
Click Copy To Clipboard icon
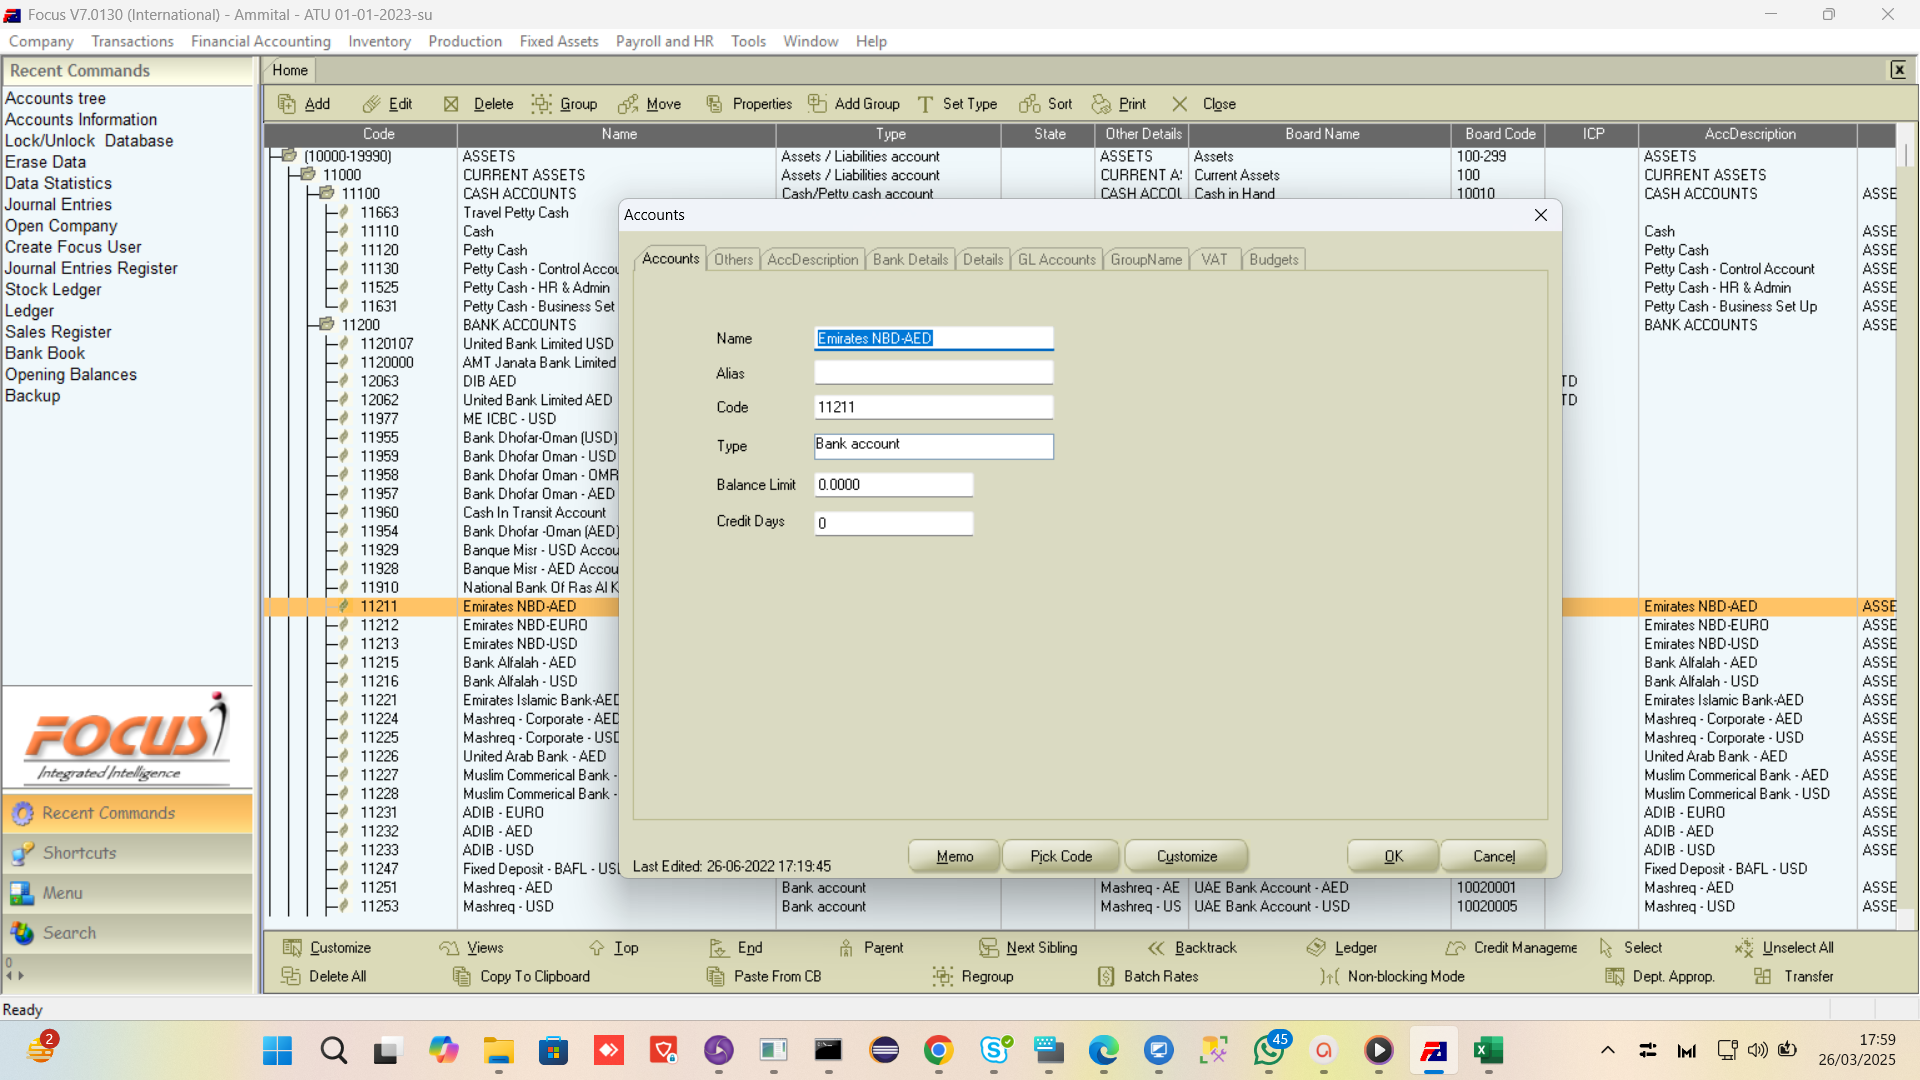coord(462,977)
